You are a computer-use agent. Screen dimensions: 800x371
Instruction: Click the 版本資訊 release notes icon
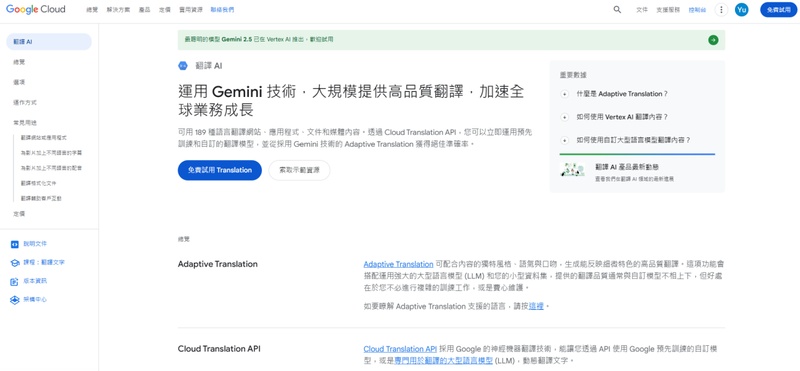coord(15,281)
